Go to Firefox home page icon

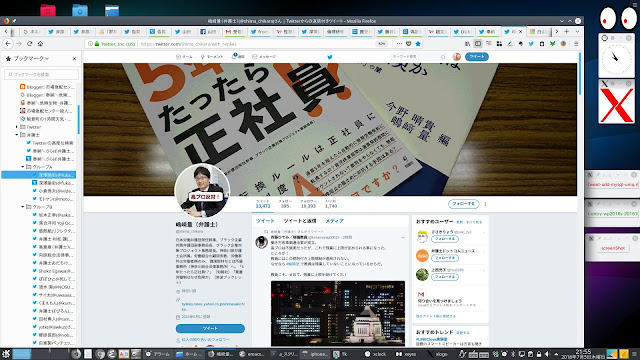40,44
